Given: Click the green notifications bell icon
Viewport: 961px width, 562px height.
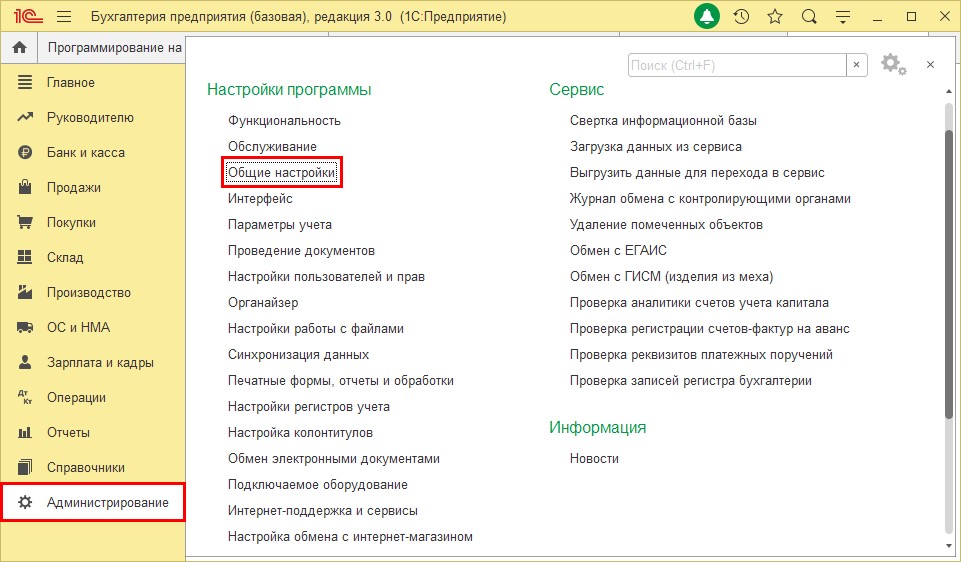Looking at the screenshot, I should point(707,17).
